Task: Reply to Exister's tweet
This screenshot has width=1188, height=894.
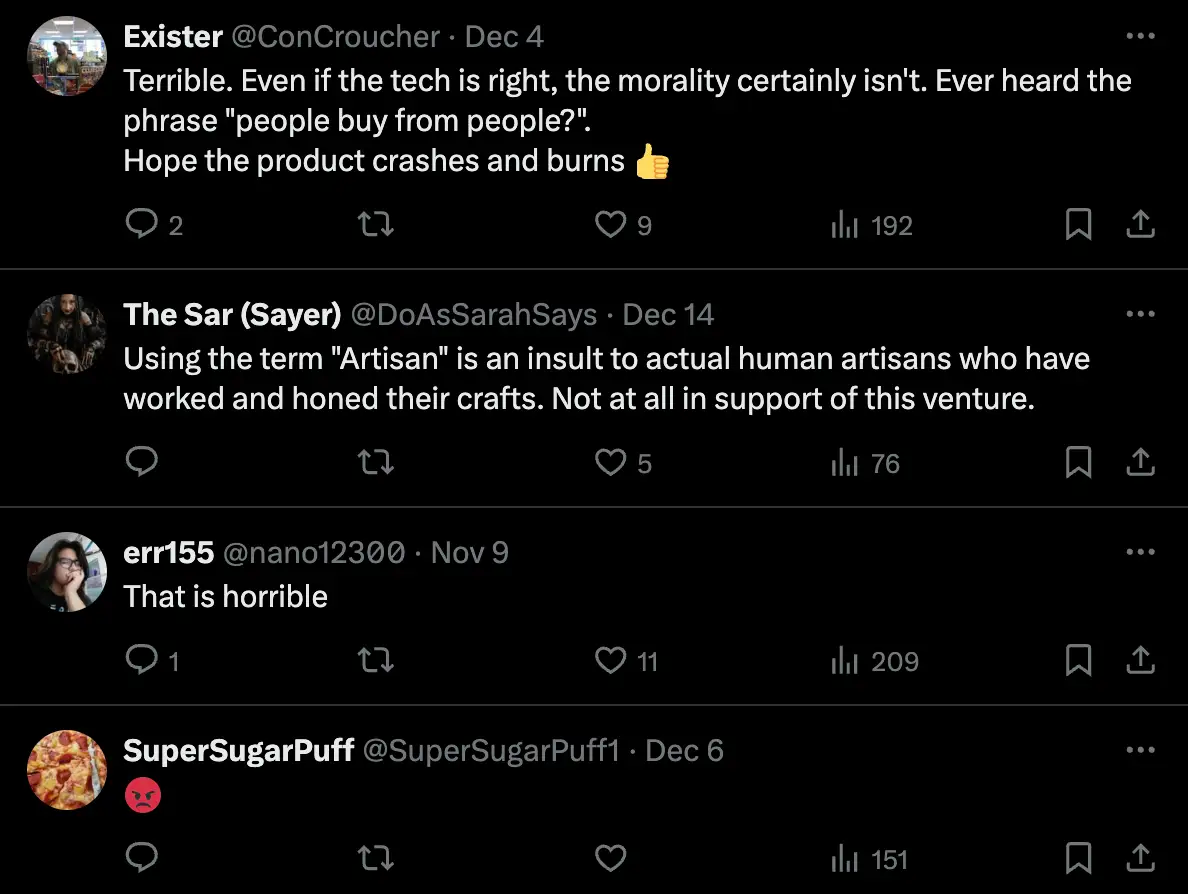Action: click(141, 225)
